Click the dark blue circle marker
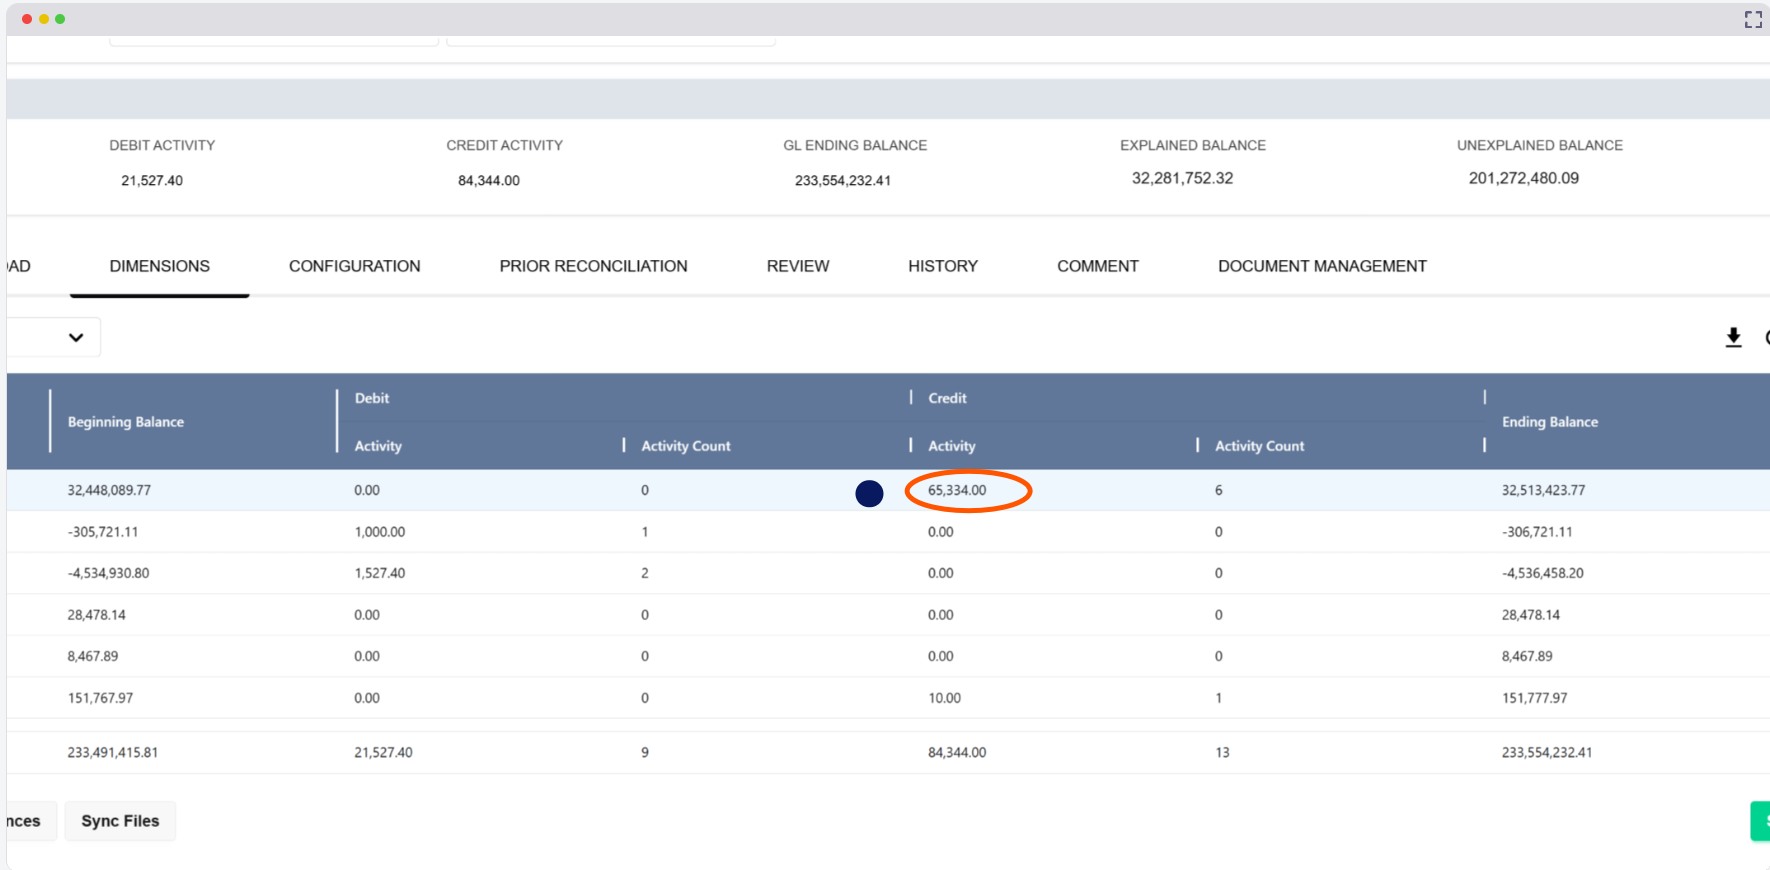1770x870 pixels. click(x=869, y=493)
